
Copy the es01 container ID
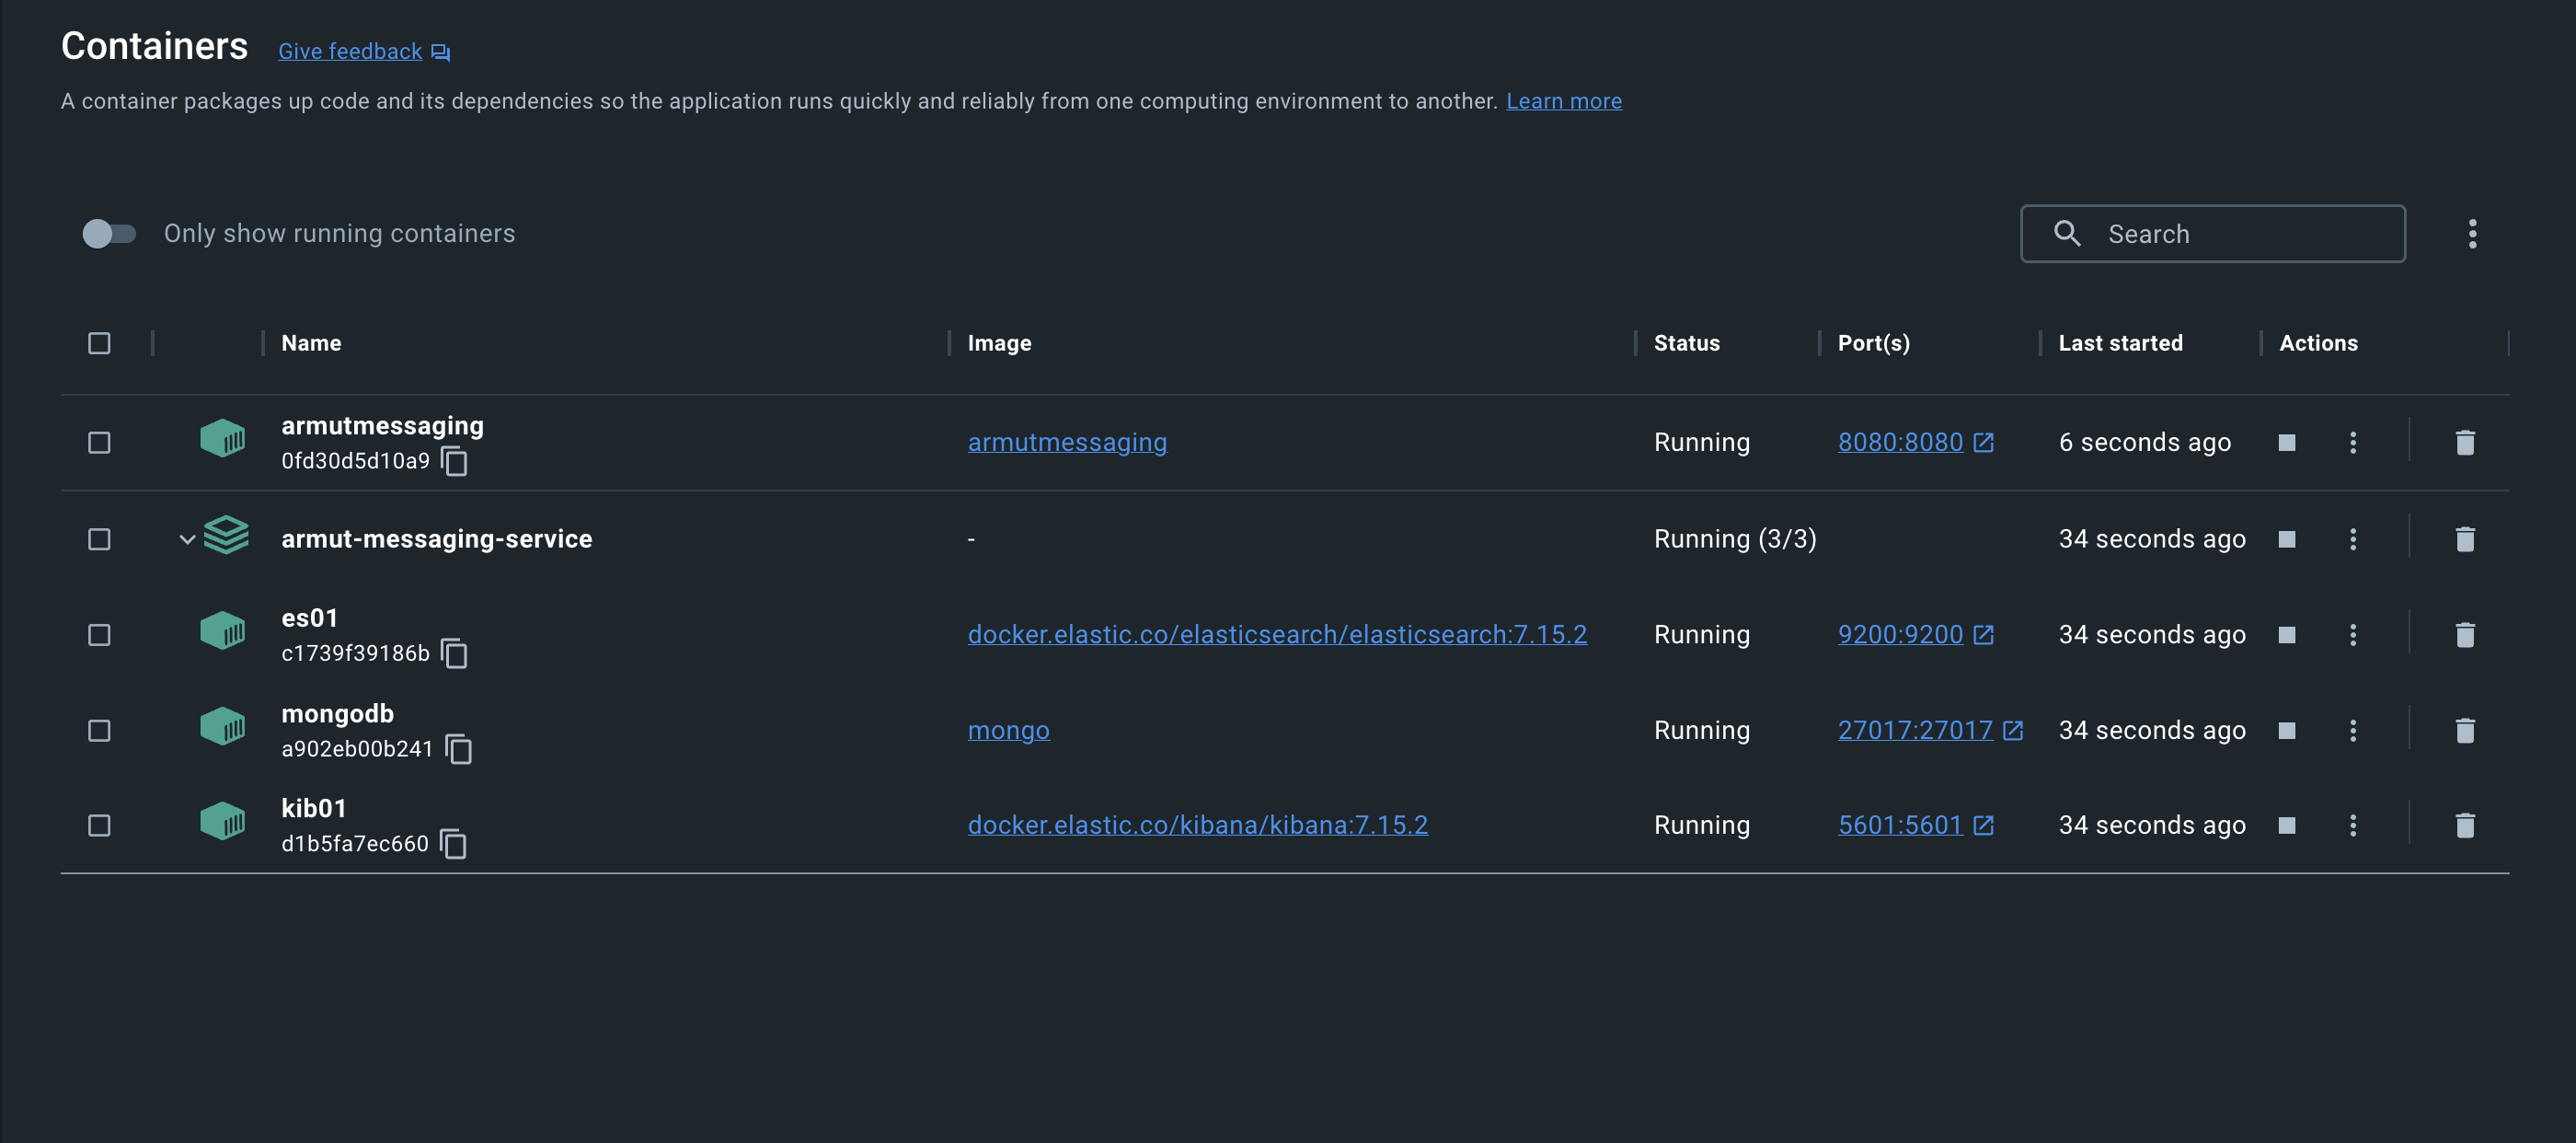click(456, 655)
